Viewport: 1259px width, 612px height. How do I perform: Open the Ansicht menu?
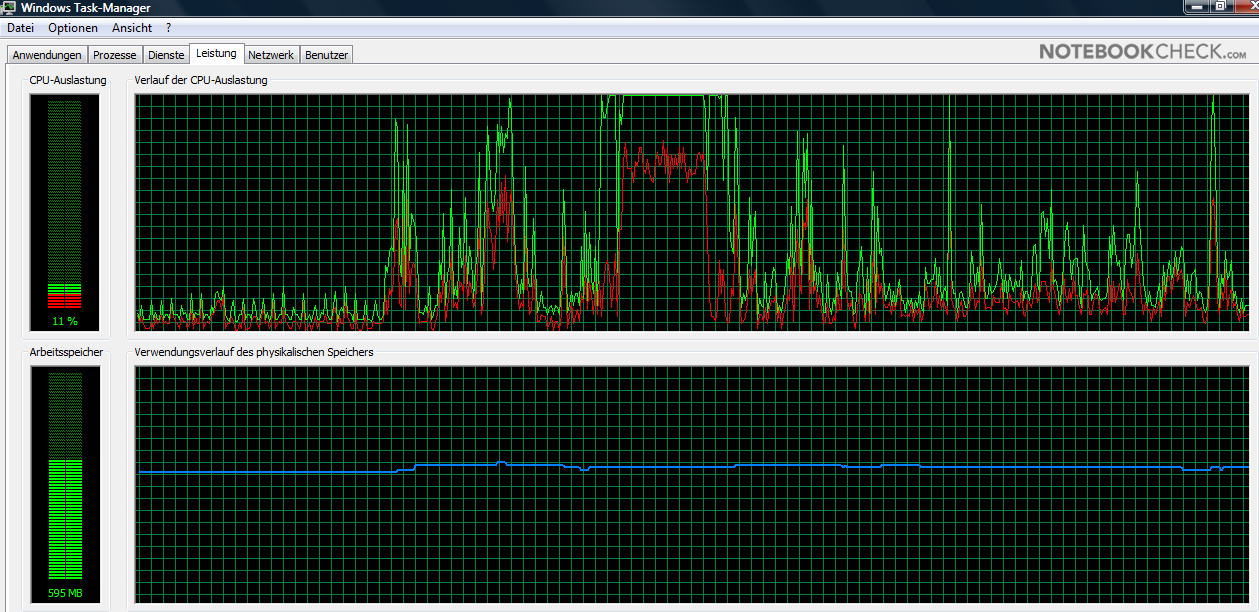[x=132, y=28]
